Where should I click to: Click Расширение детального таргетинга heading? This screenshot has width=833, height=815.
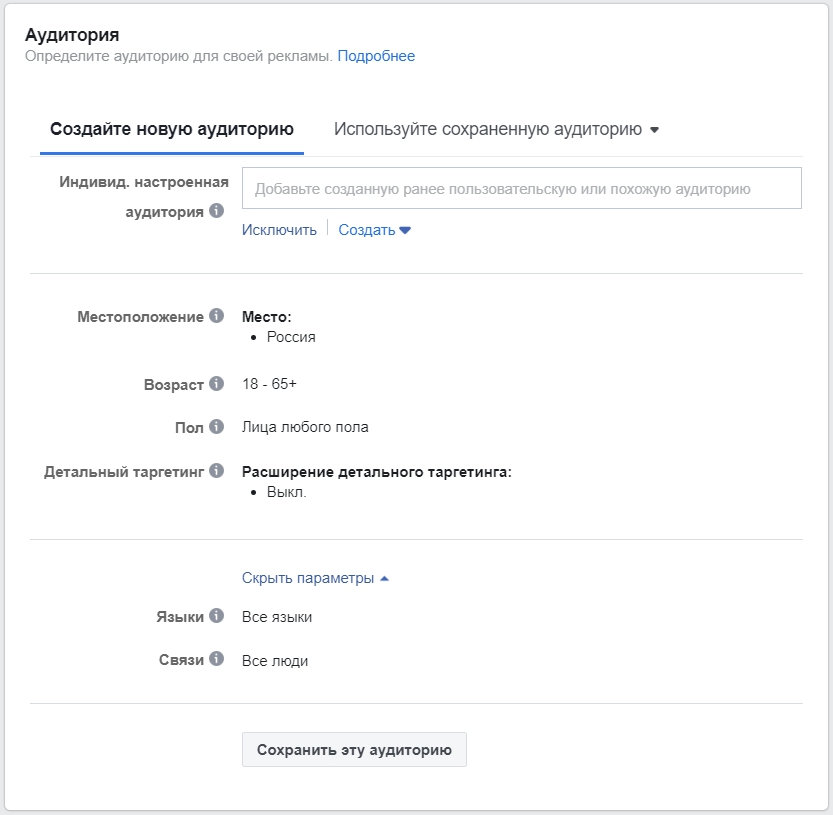pyautogui.click(x=377, y=472)
